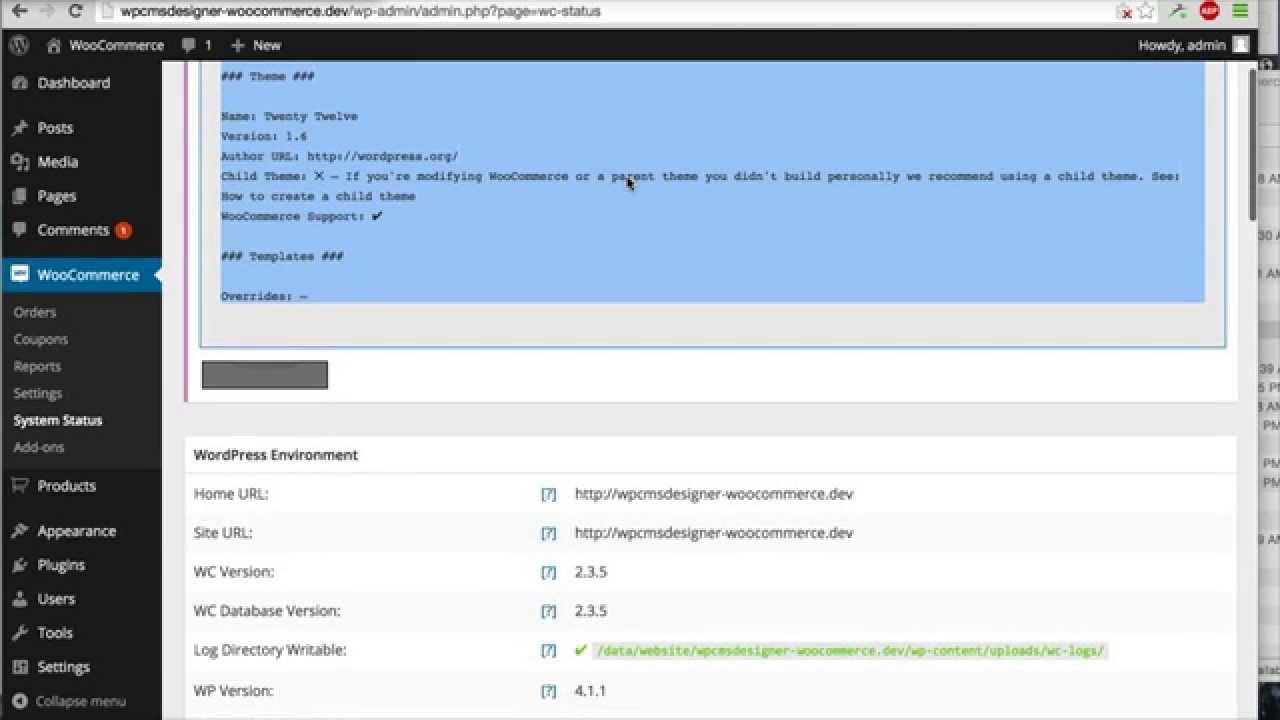1280x720 pixels.
Task: Show help tooltip for WC Database Version
Action: [548, 611]
